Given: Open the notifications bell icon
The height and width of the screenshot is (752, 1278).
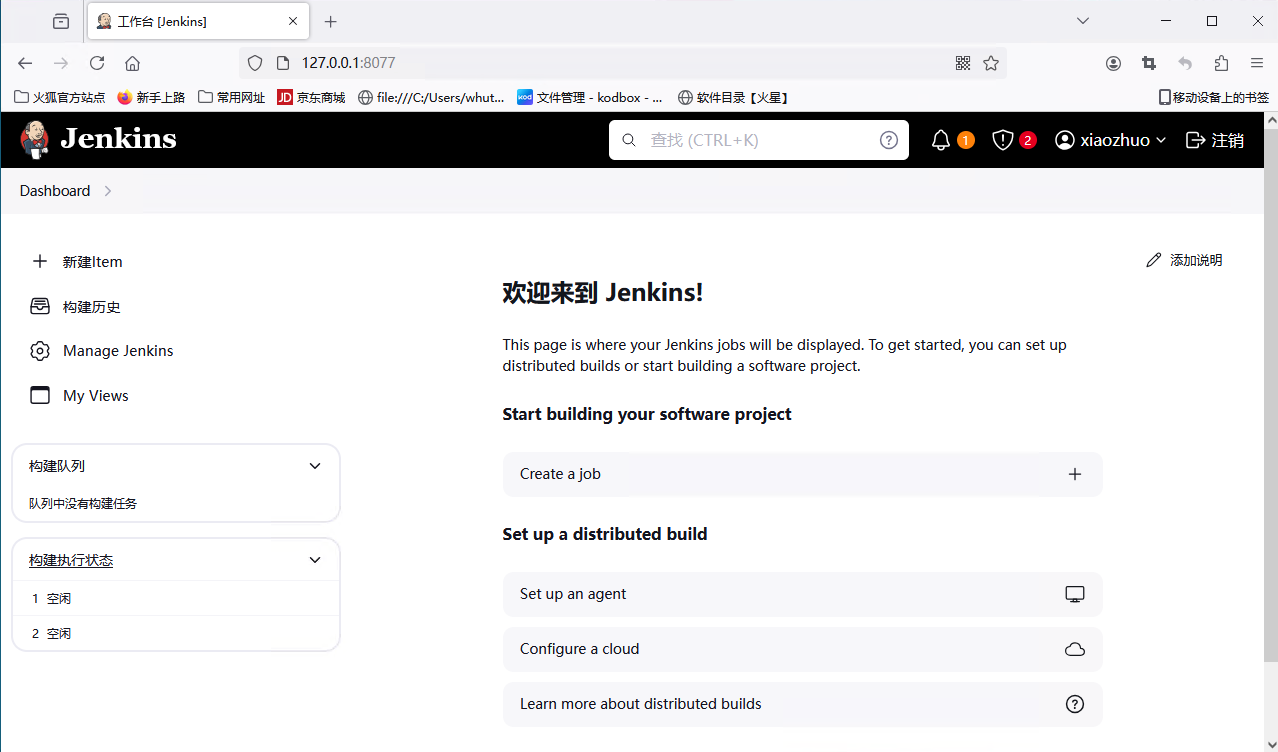Looking at the screenshot, I should coord(940,140).
